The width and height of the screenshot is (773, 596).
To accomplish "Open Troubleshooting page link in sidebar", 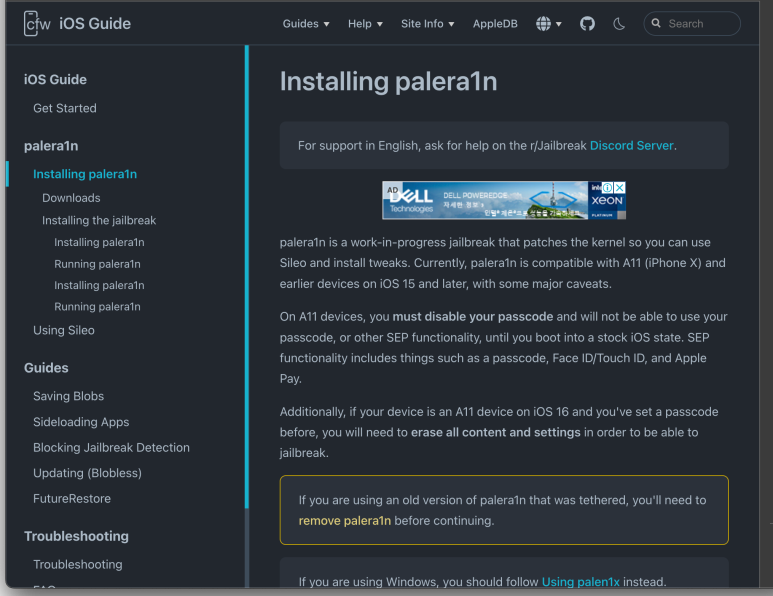I will 77,564.
